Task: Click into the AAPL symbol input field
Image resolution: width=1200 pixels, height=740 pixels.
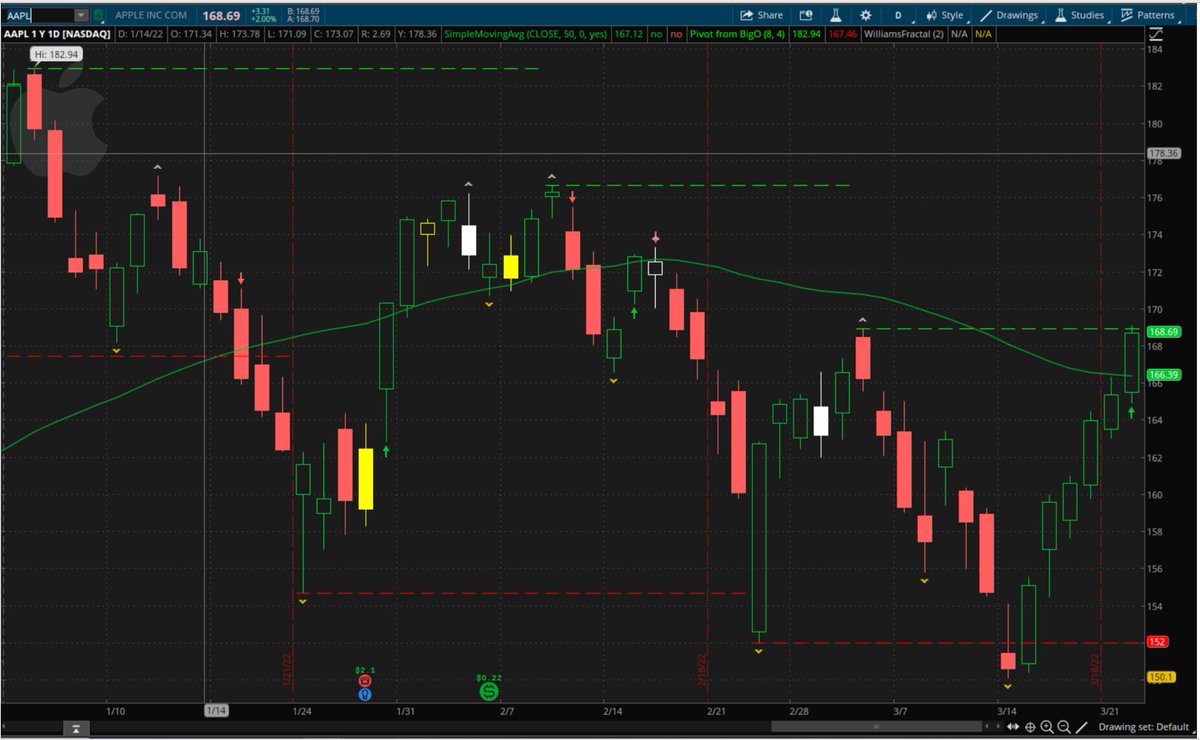Action: pos(38,15)
